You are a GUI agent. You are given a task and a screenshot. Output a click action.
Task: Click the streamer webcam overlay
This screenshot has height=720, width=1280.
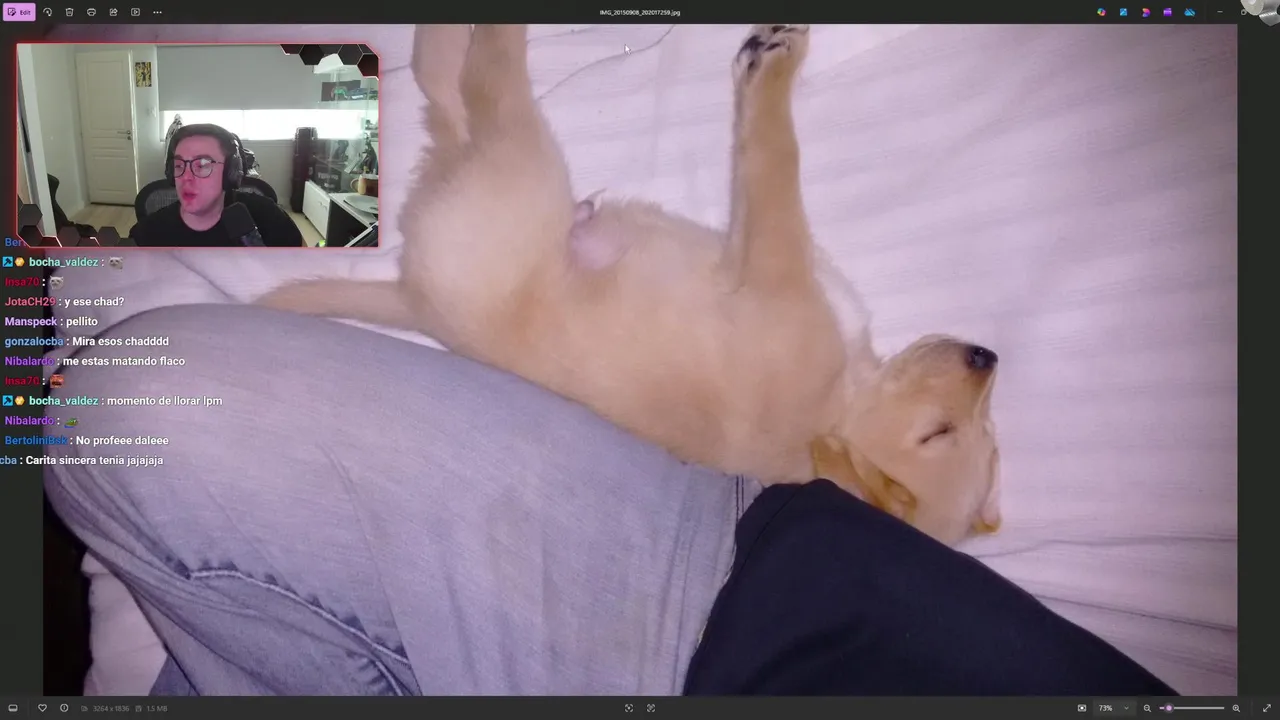point(198,145)
